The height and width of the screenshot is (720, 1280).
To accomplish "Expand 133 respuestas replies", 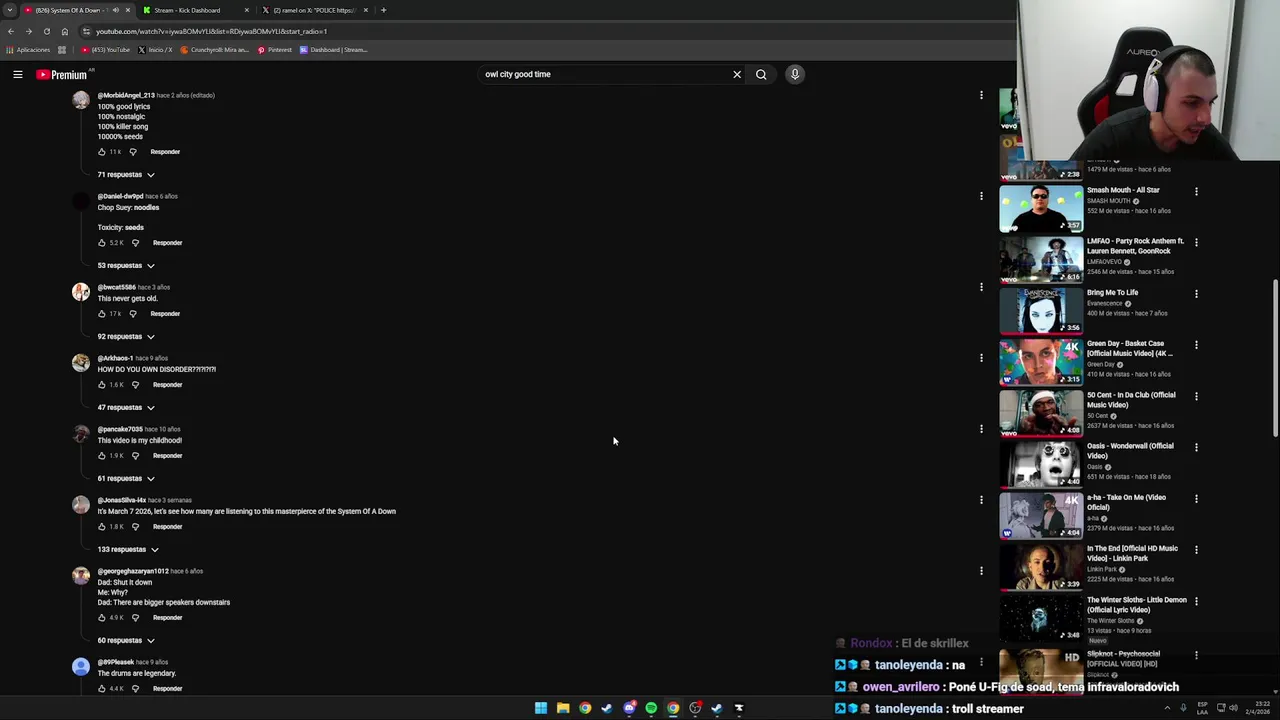I will [128, 550].
